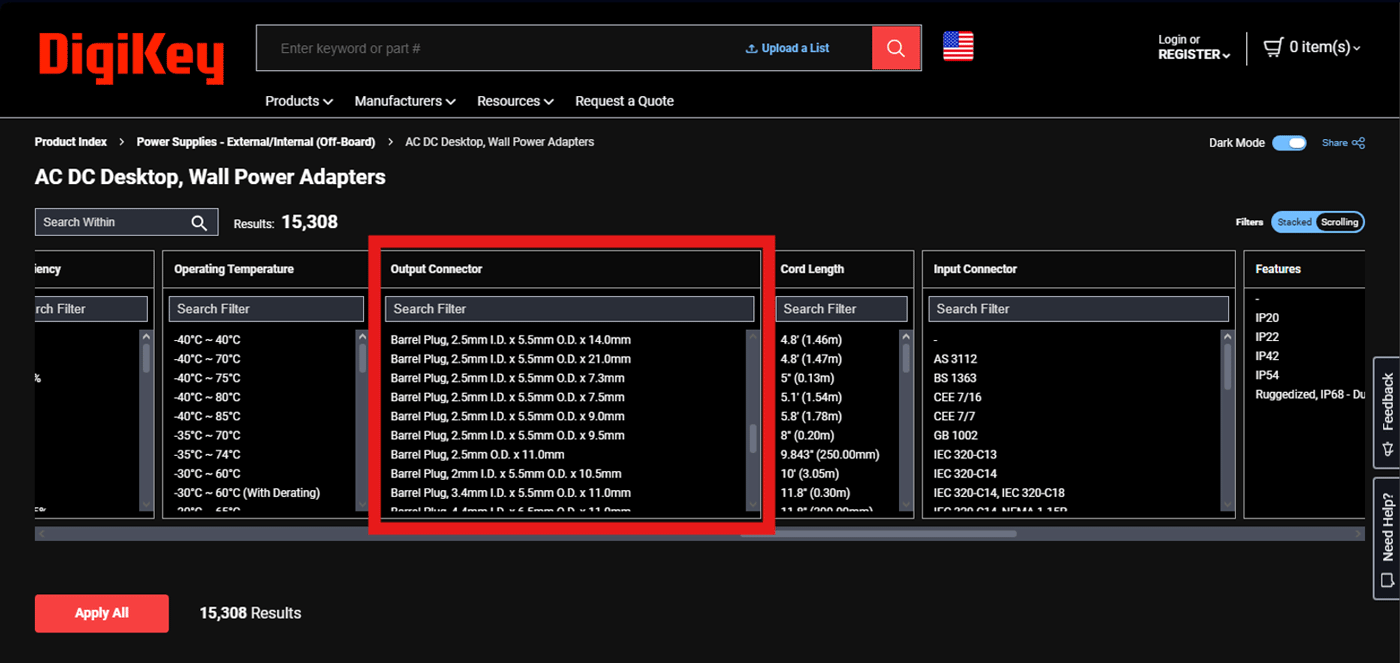
Task: Click Output Connector Search Filter field
Action: pos(570,309)
